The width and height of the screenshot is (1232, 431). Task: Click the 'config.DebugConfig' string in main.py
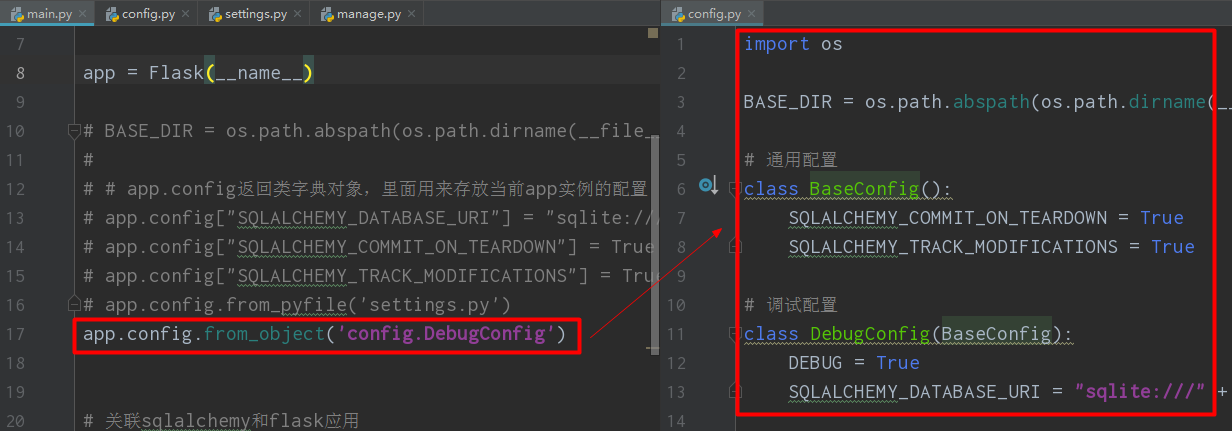(x=448, y=333)
